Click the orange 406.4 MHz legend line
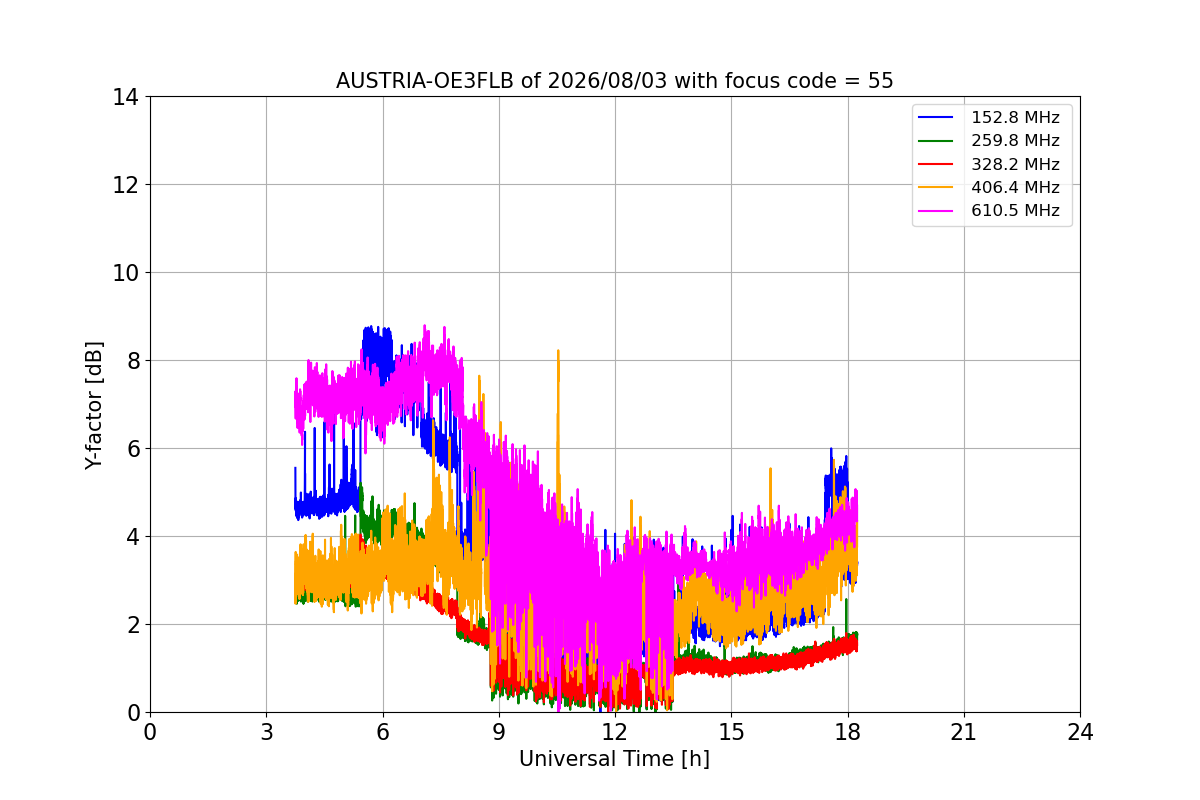The height and width of the screenshot is (800, 1200). [x=938, y=187]
